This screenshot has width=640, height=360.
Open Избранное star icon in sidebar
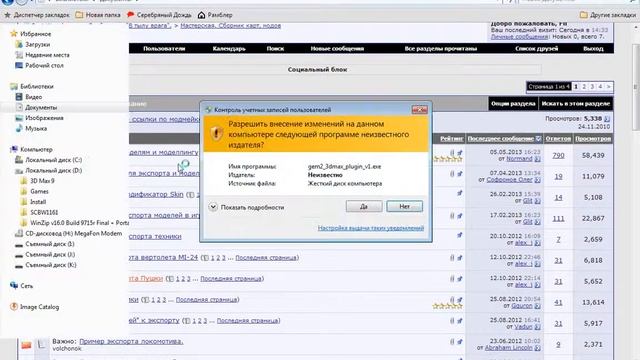[x=14, y=34]
